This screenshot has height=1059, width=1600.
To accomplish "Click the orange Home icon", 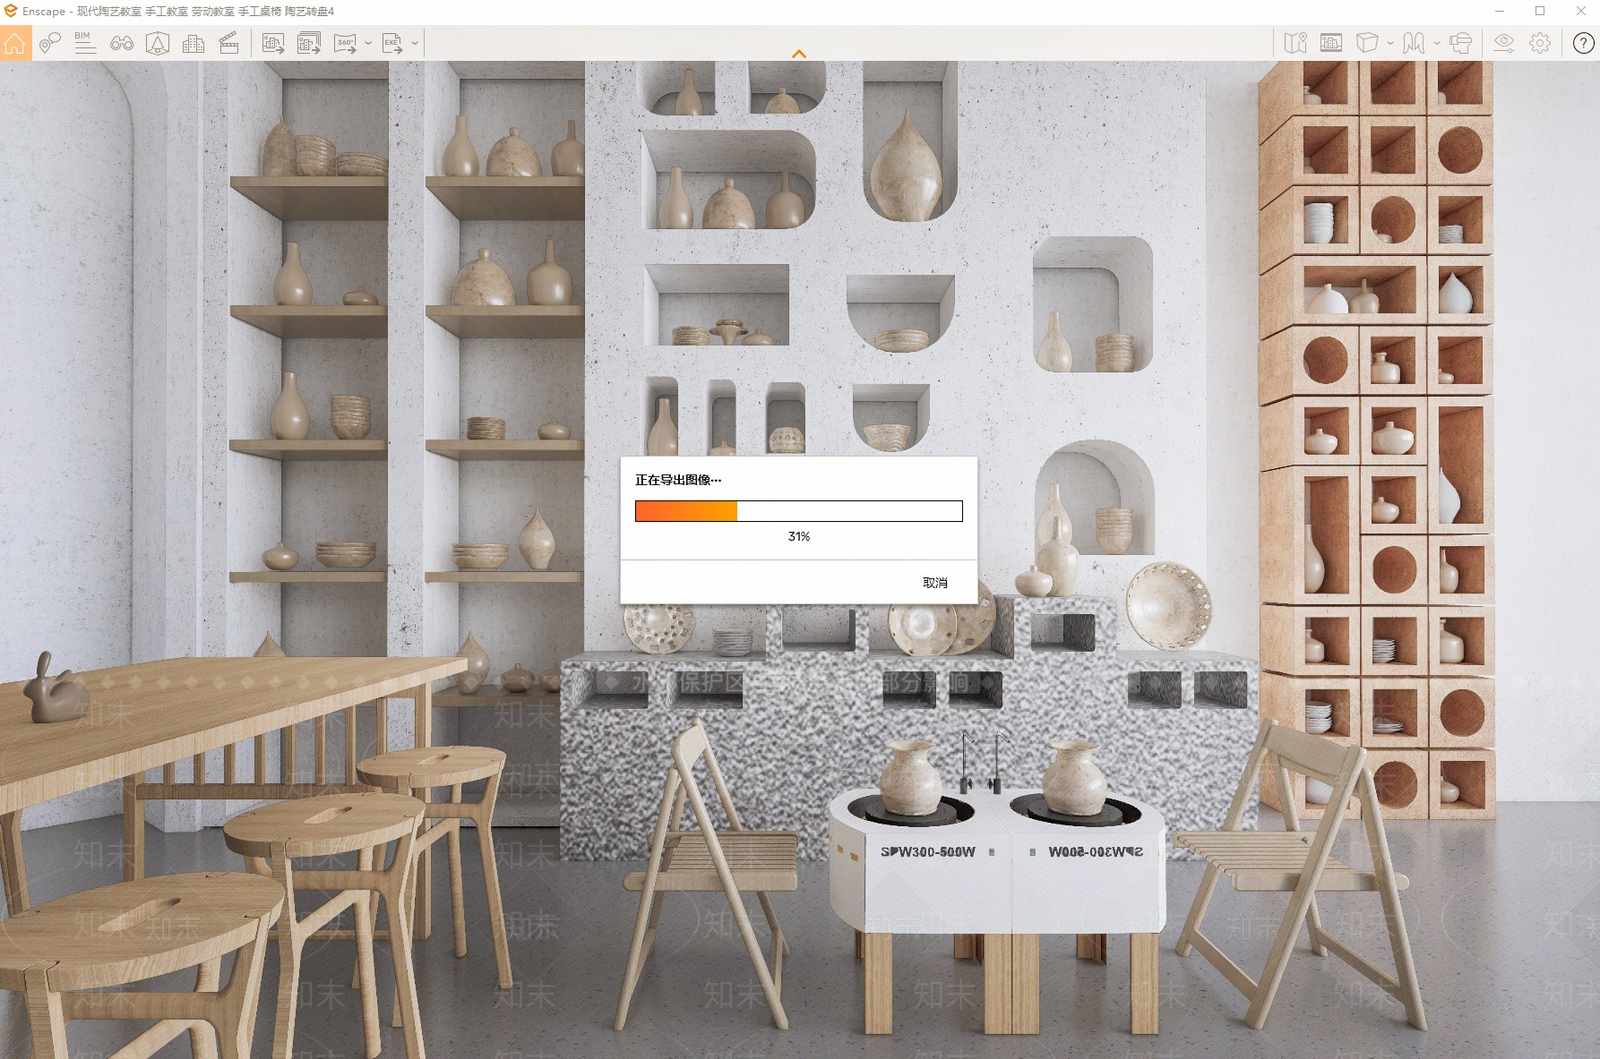I will tap(15, 43).
